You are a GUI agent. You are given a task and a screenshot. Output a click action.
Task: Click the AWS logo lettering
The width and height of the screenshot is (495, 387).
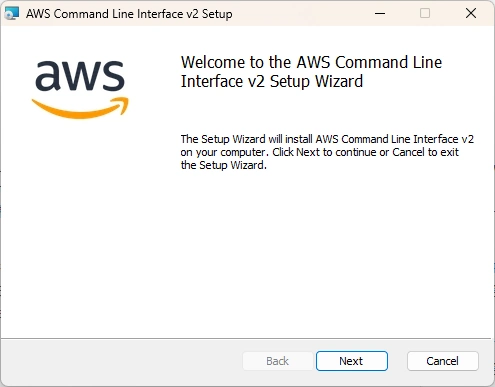(80, 76)
